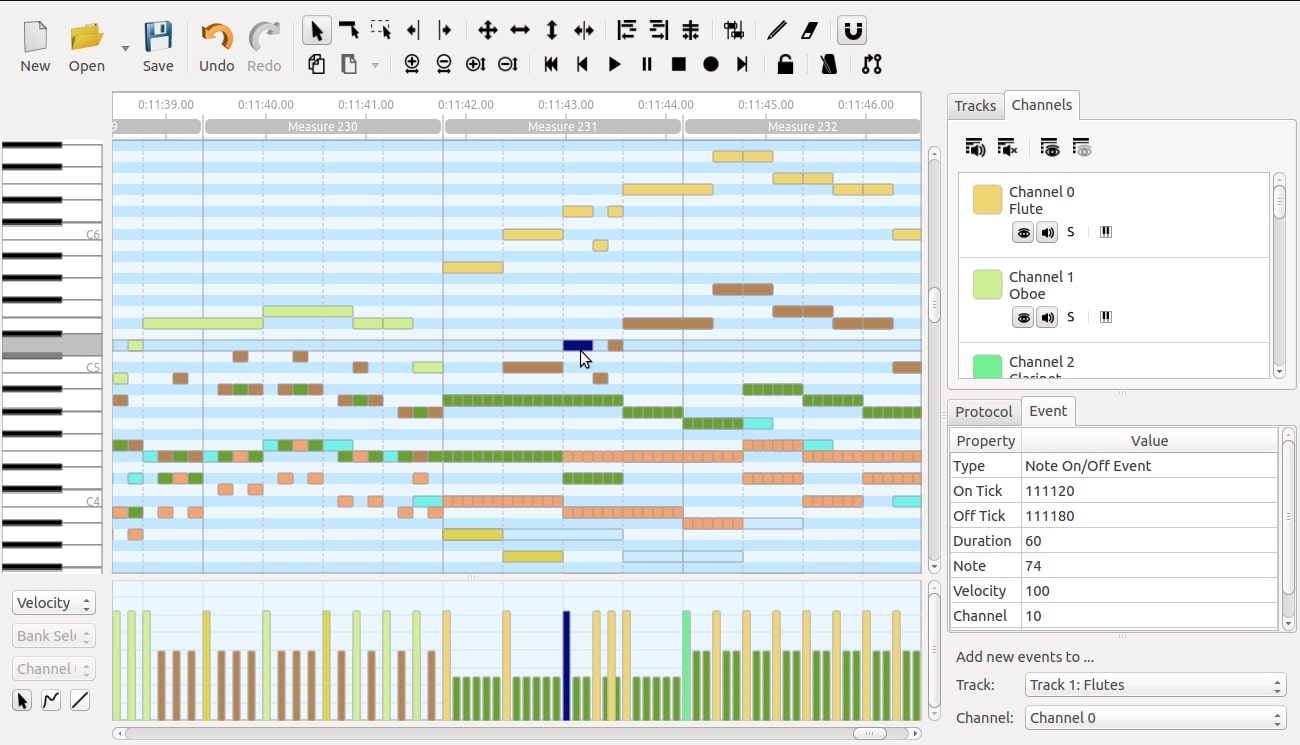The image size is (1300, 745).
Task: Start playback with the play button
Action: (x=614, y=64)
